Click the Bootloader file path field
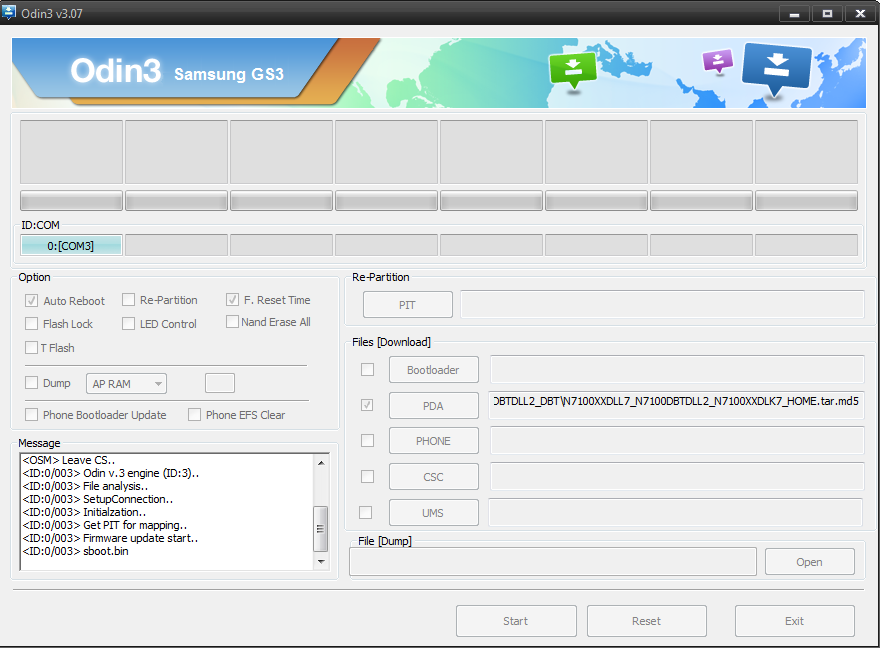This screenshot has height=648, width=880. 677,369
